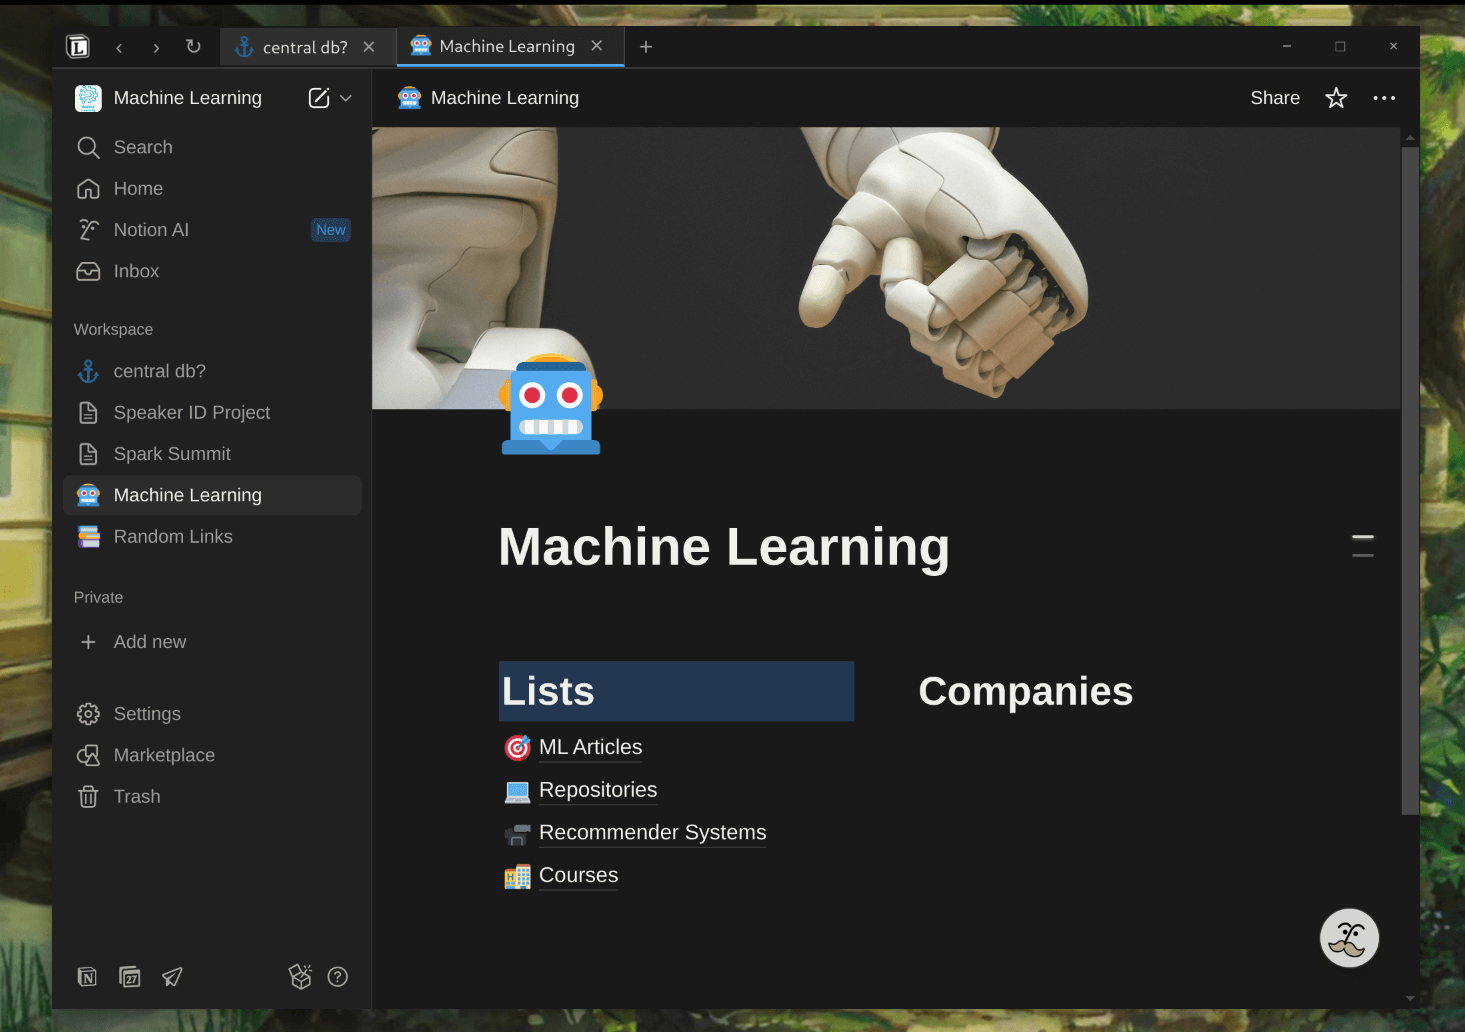Open the ML Articles link
The height and width of the screenshot is (1032, 1465).
point(590,747)
